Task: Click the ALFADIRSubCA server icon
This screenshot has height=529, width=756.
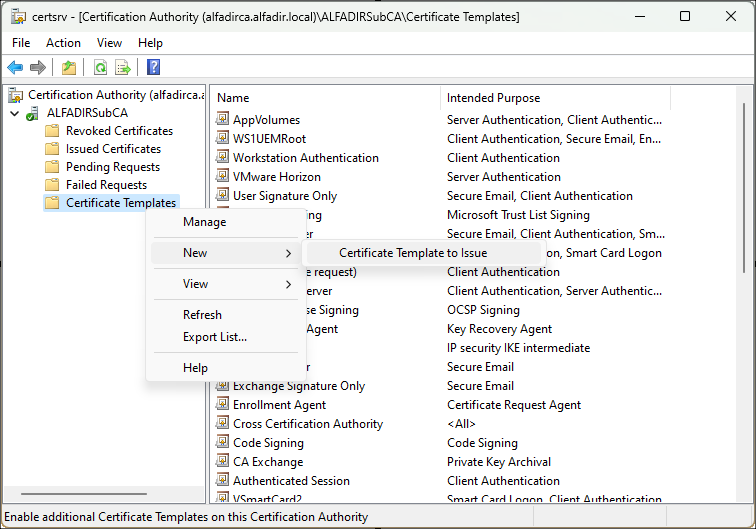Action: [32, 113]
